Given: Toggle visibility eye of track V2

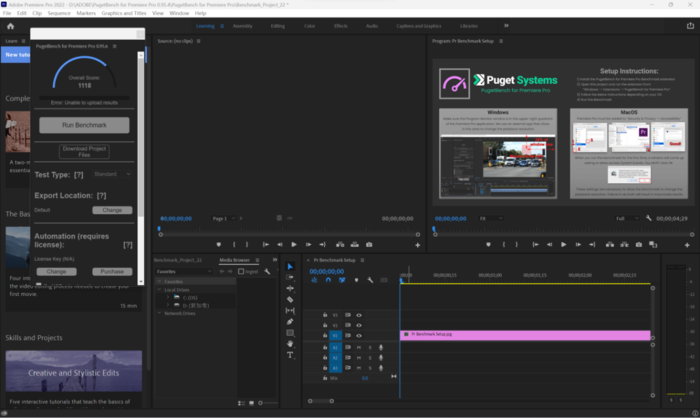Looking at the screenshot, I should [359, 326].
